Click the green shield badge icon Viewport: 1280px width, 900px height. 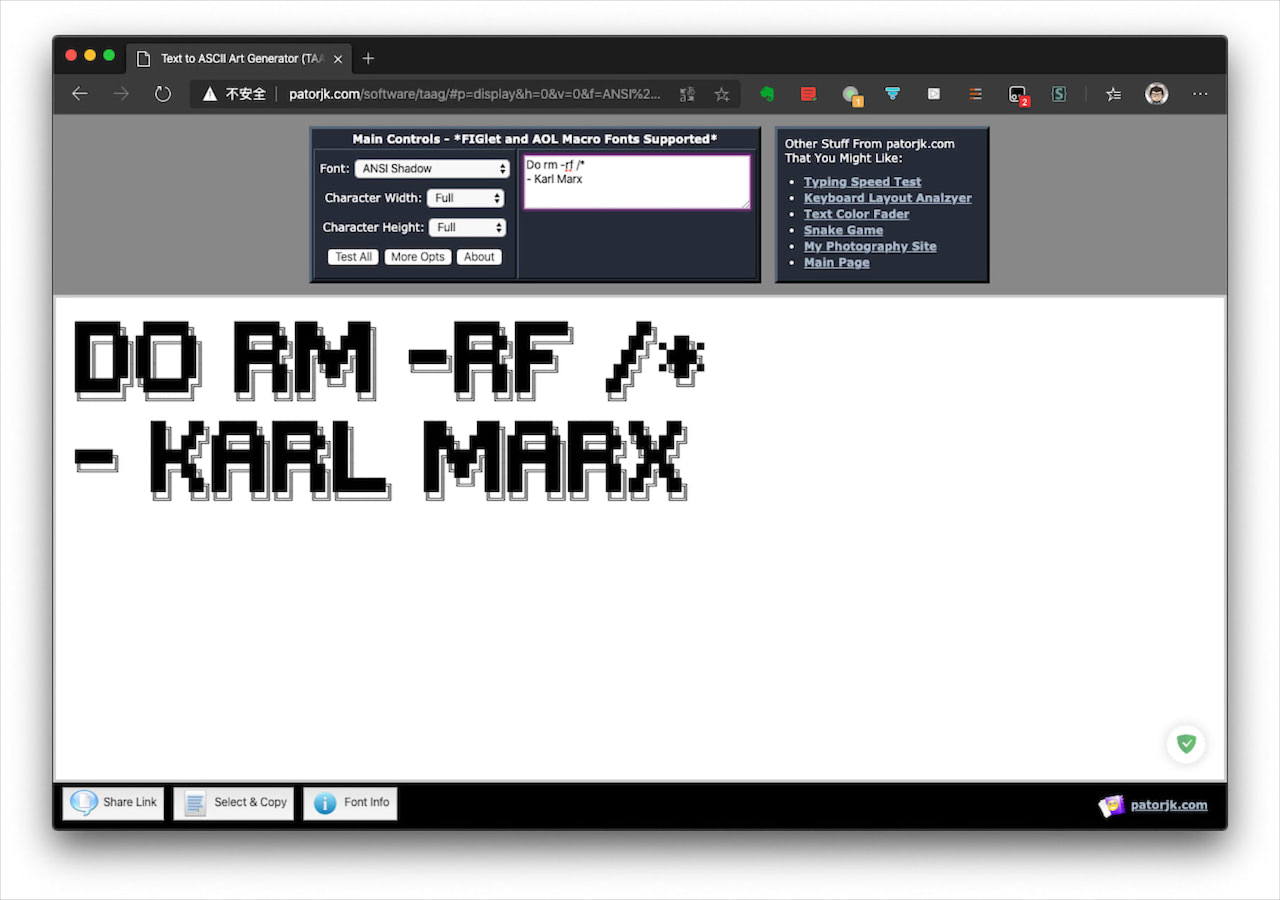(x=1186, y=743)
